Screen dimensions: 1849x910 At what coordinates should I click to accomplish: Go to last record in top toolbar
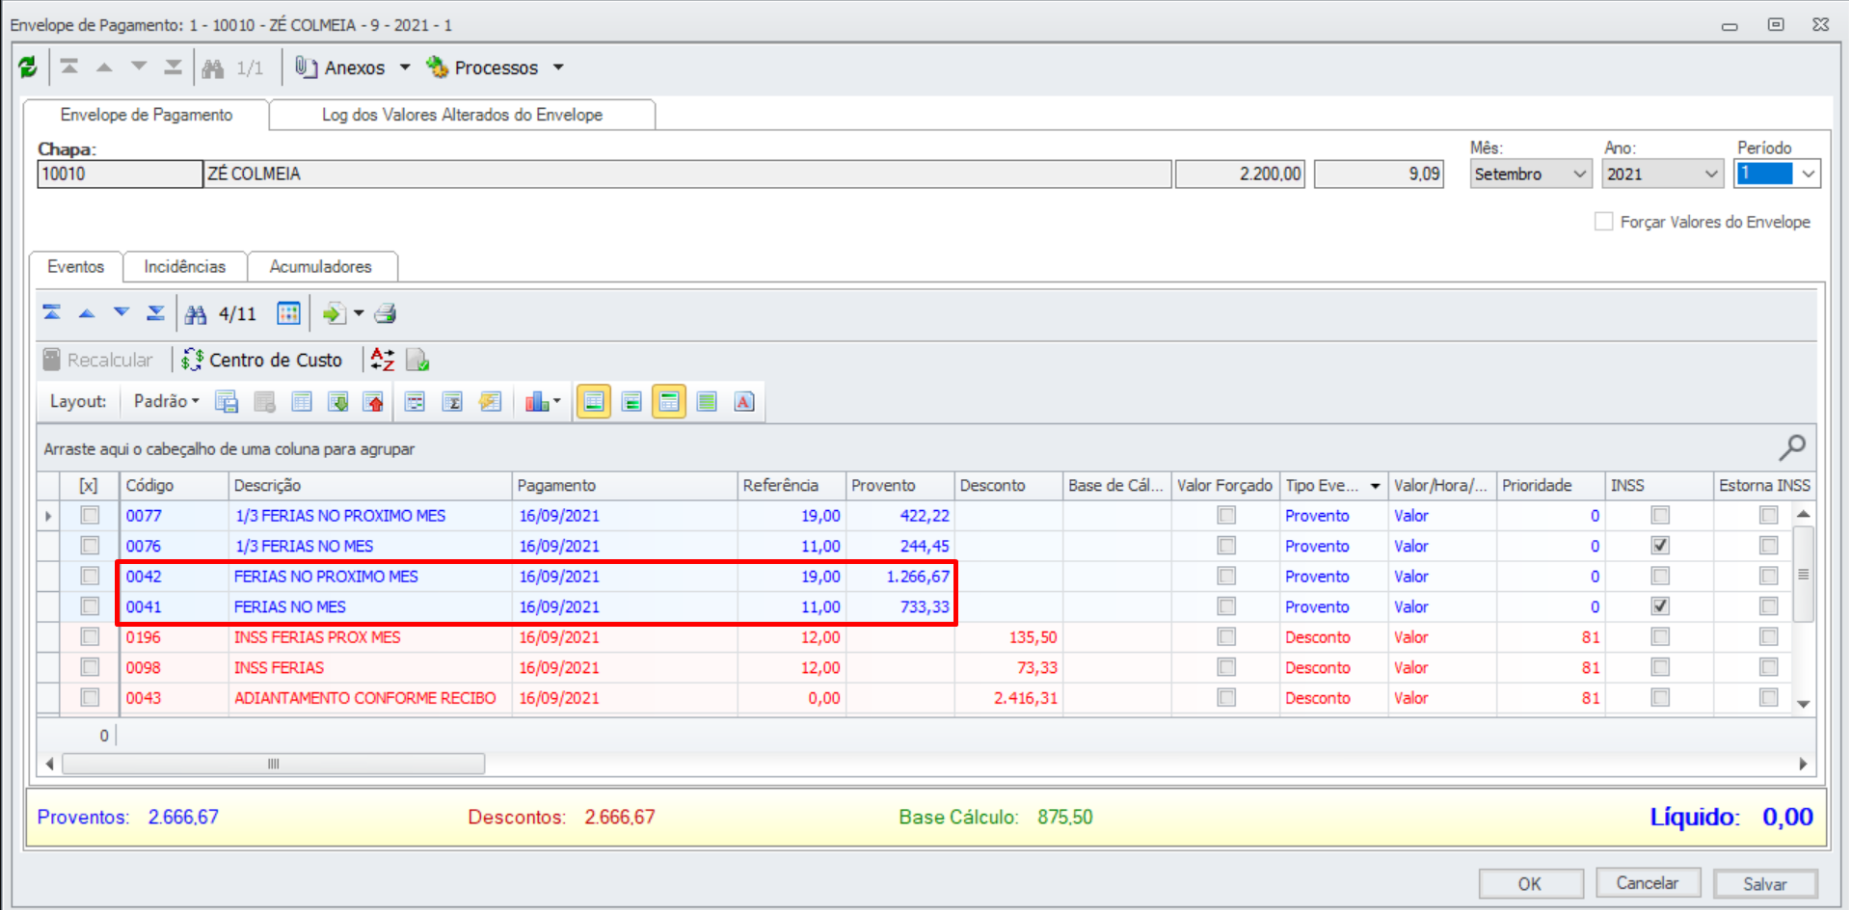173,67
